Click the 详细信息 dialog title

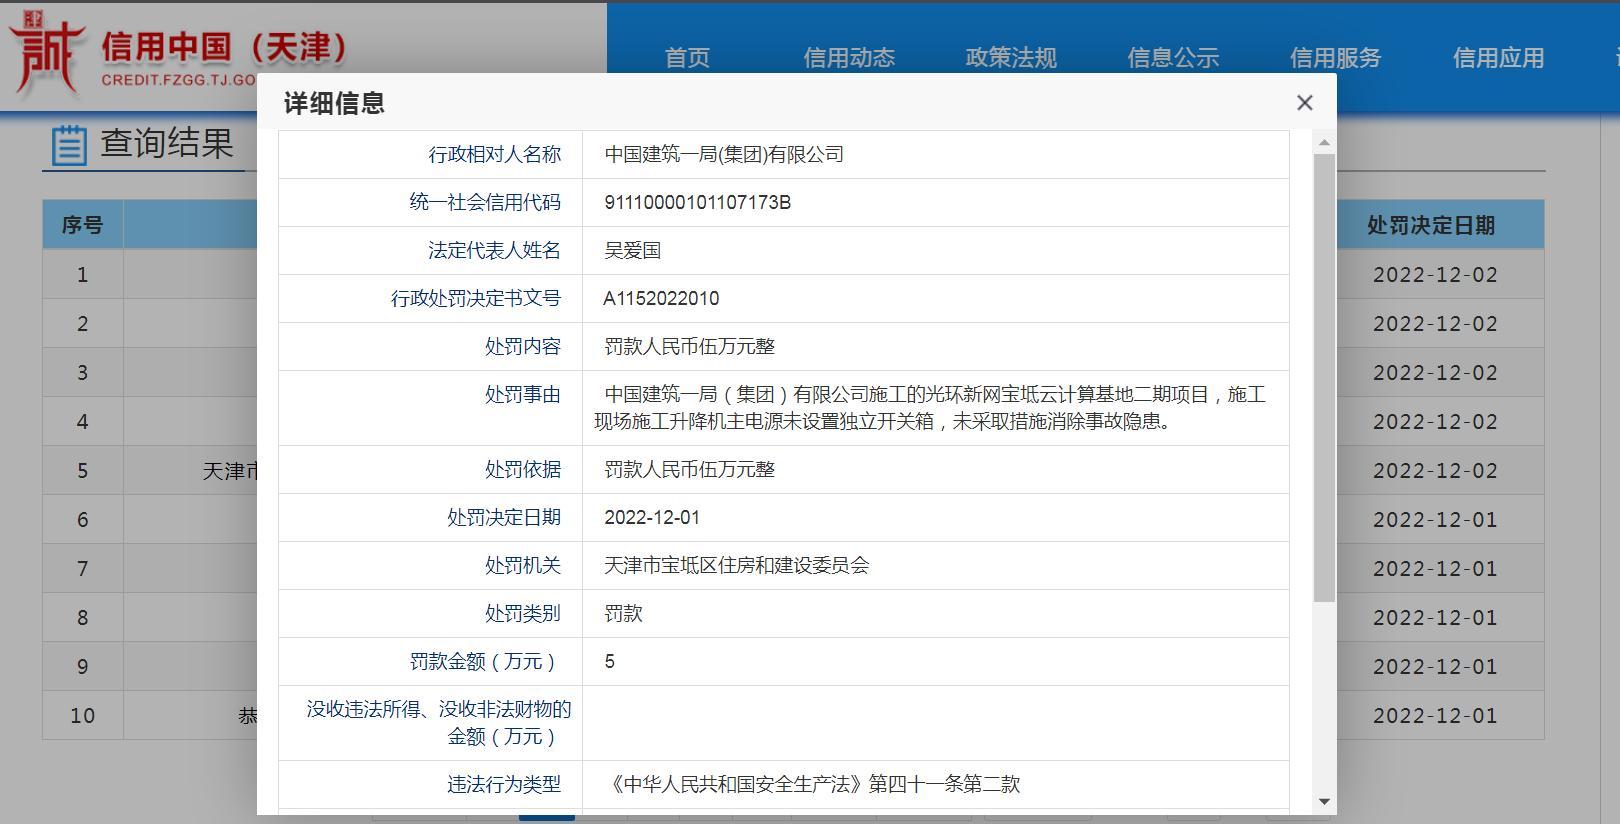click(334, 103)
